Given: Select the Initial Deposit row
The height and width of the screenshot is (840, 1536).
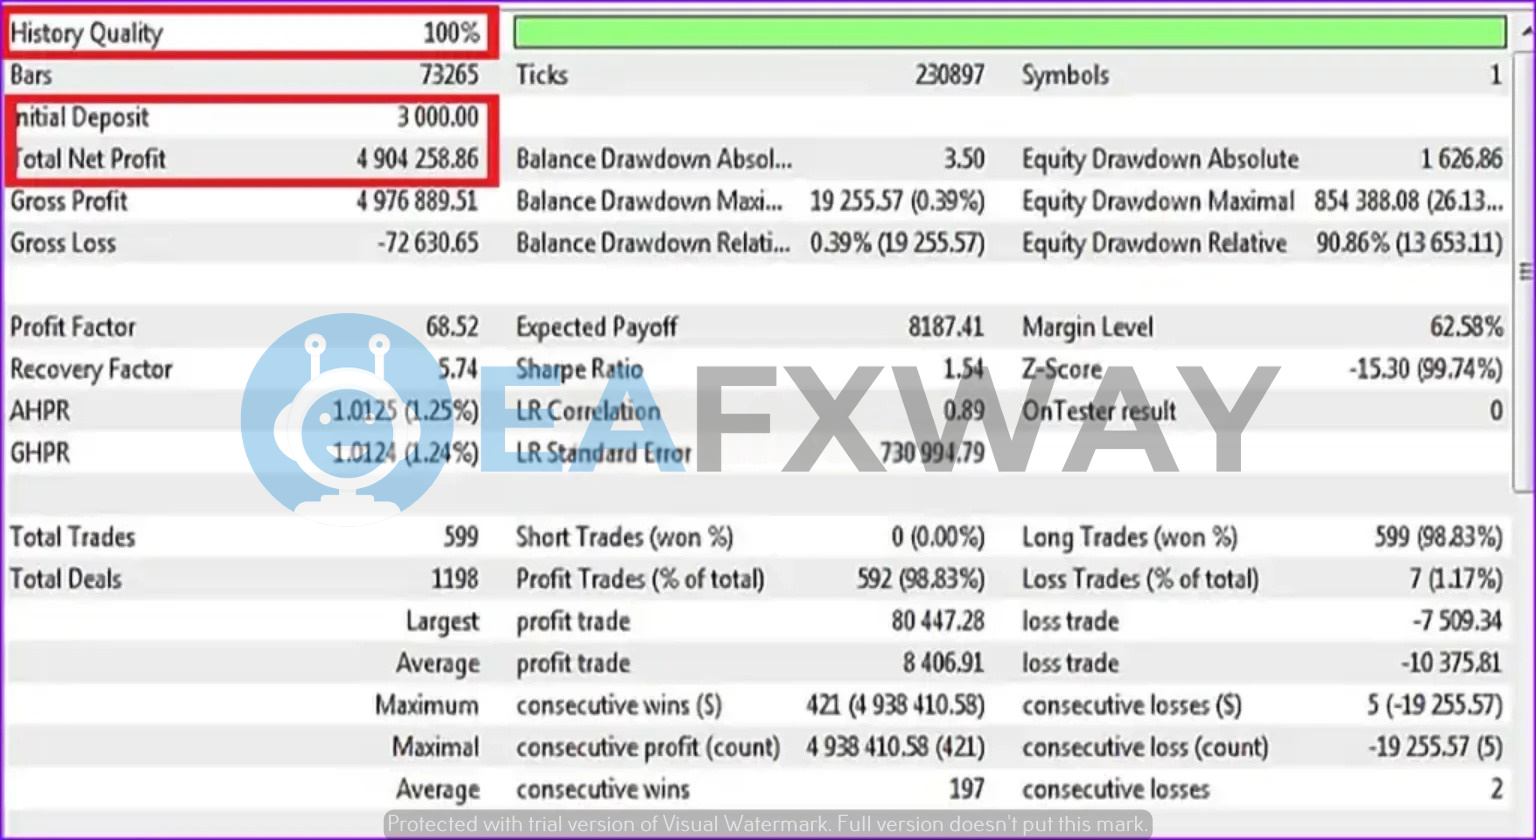Looking at the screenshot, I should [x=250, y=117].
